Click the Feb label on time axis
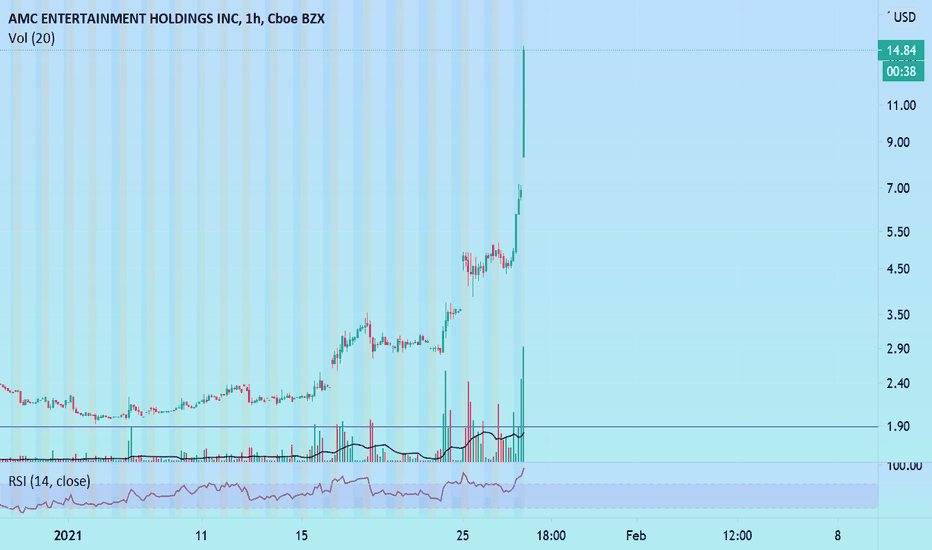932x550 pixels. (636, 536)
